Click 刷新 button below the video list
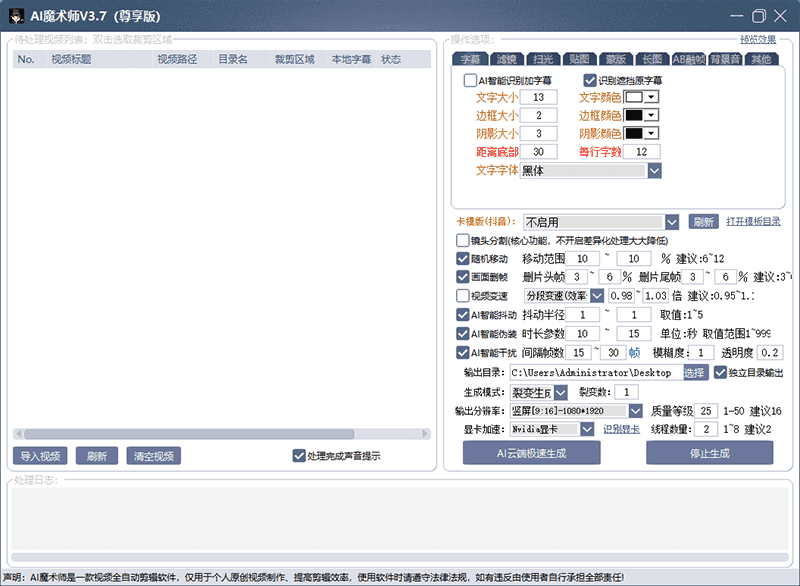 pos(97,456)
